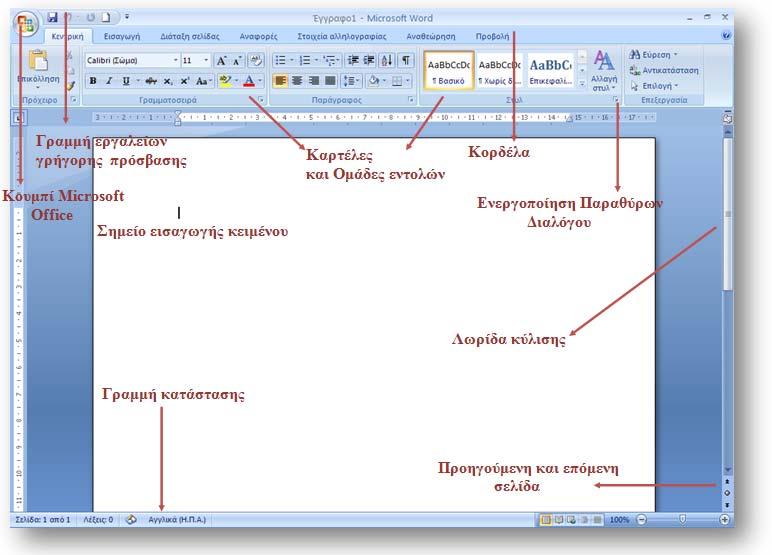Open the font size 11 dropdown

(206, 60)
